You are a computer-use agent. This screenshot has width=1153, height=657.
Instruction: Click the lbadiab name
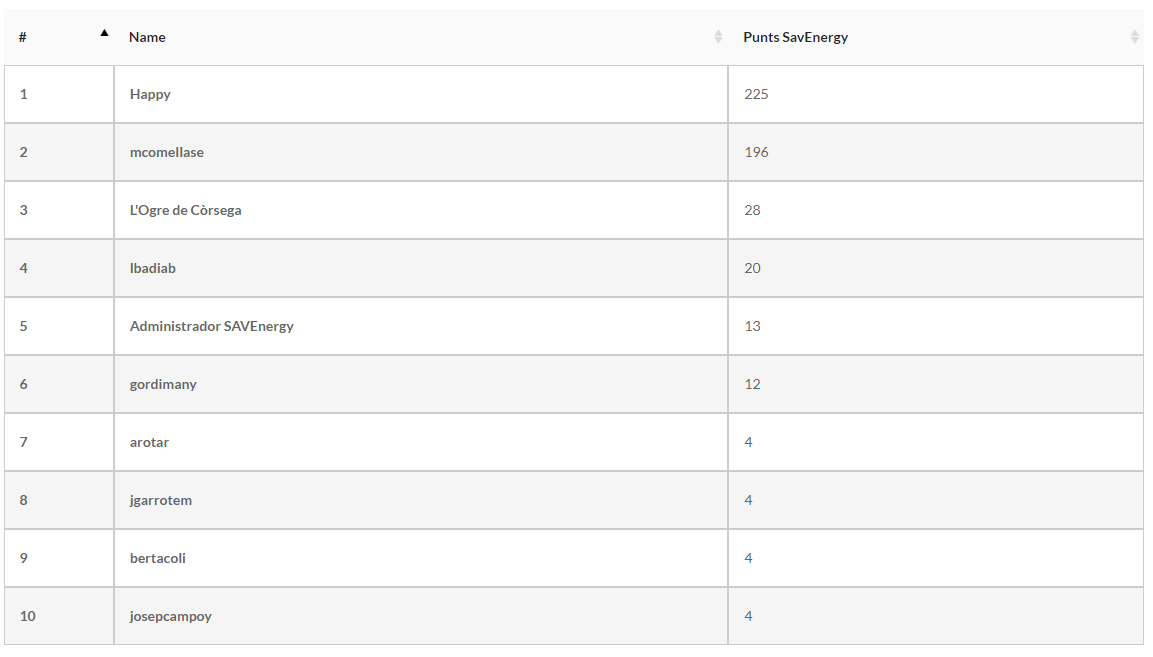[x=153, y=268]
